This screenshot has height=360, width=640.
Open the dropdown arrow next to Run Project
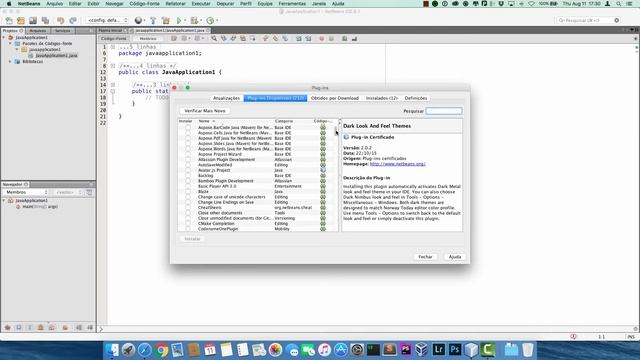(x=184, y=20)
